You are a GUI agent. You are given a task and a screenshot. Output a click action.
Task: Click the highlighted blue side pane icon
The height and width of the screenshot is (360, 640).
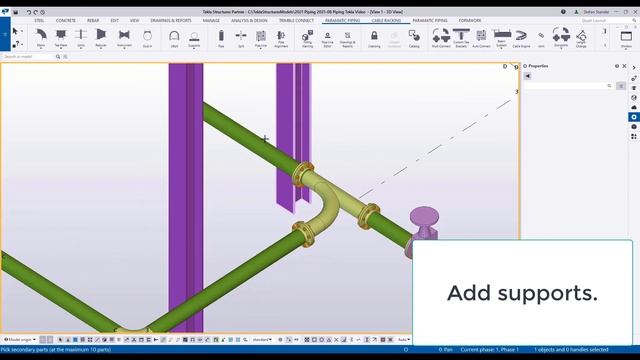[x=633, y=117]
